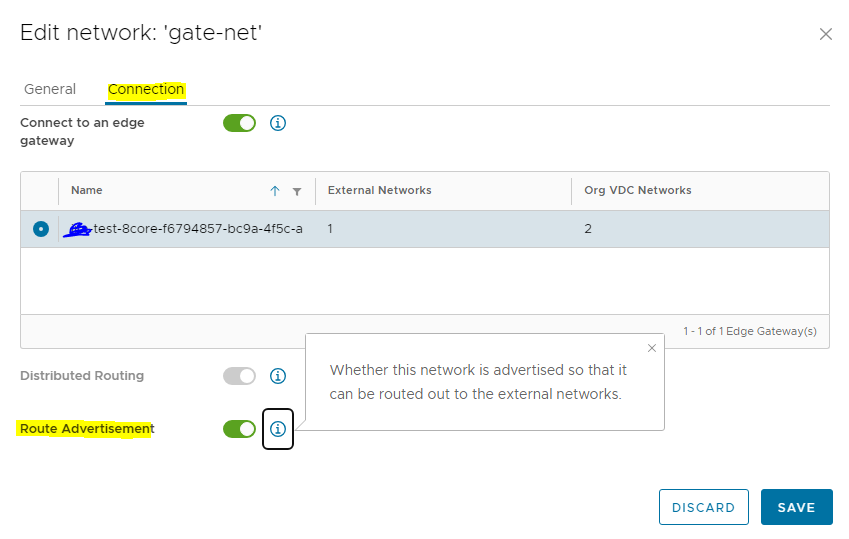Click the SAVE button
This screenshot has height=539, width=849.
(796, 508)
